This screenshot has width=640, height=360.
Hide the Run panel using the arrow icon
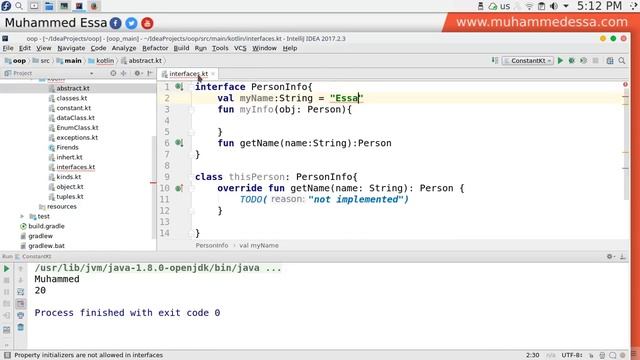623,256
